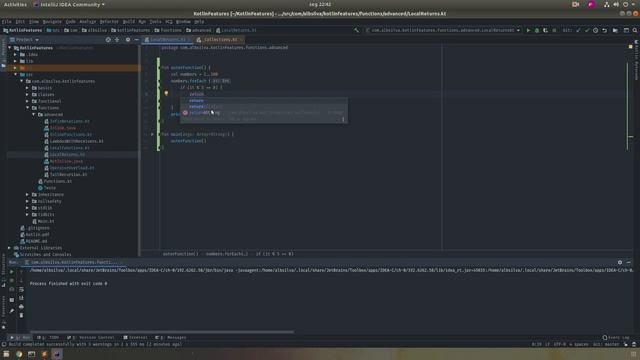Open the Refactor menu
Image resolution: width=640 pixels, height=360 pixels.
point(109,22)
